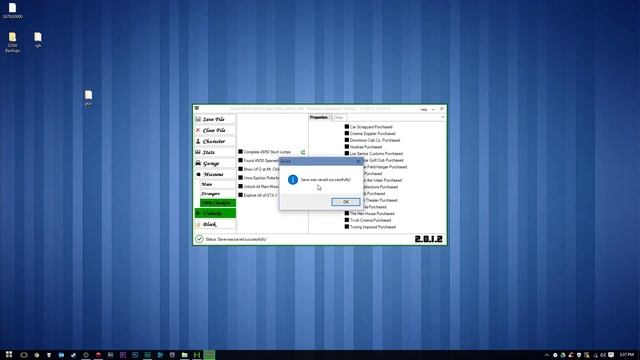640x360 pixels.
Task: Open Action Center notifications icon
Action: [x=611, y=355]
